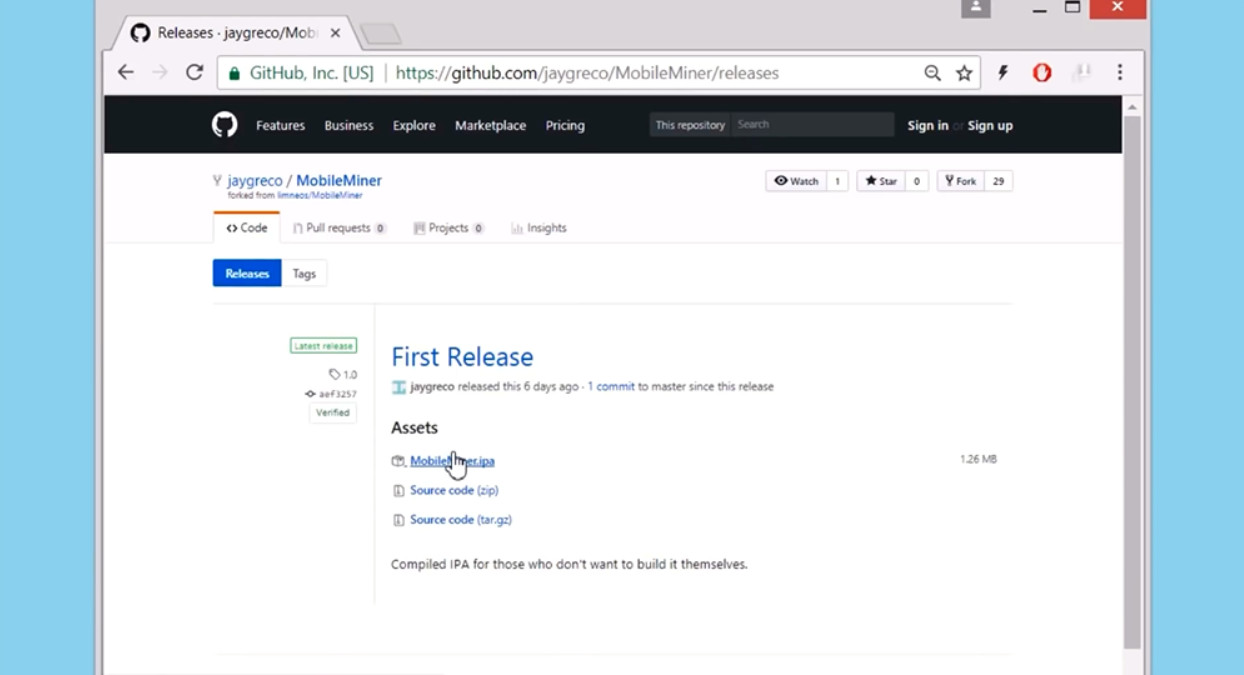Click the stargazers count 0
Viewport: 1244px width, 675px height.
click(x=917, y=181)
